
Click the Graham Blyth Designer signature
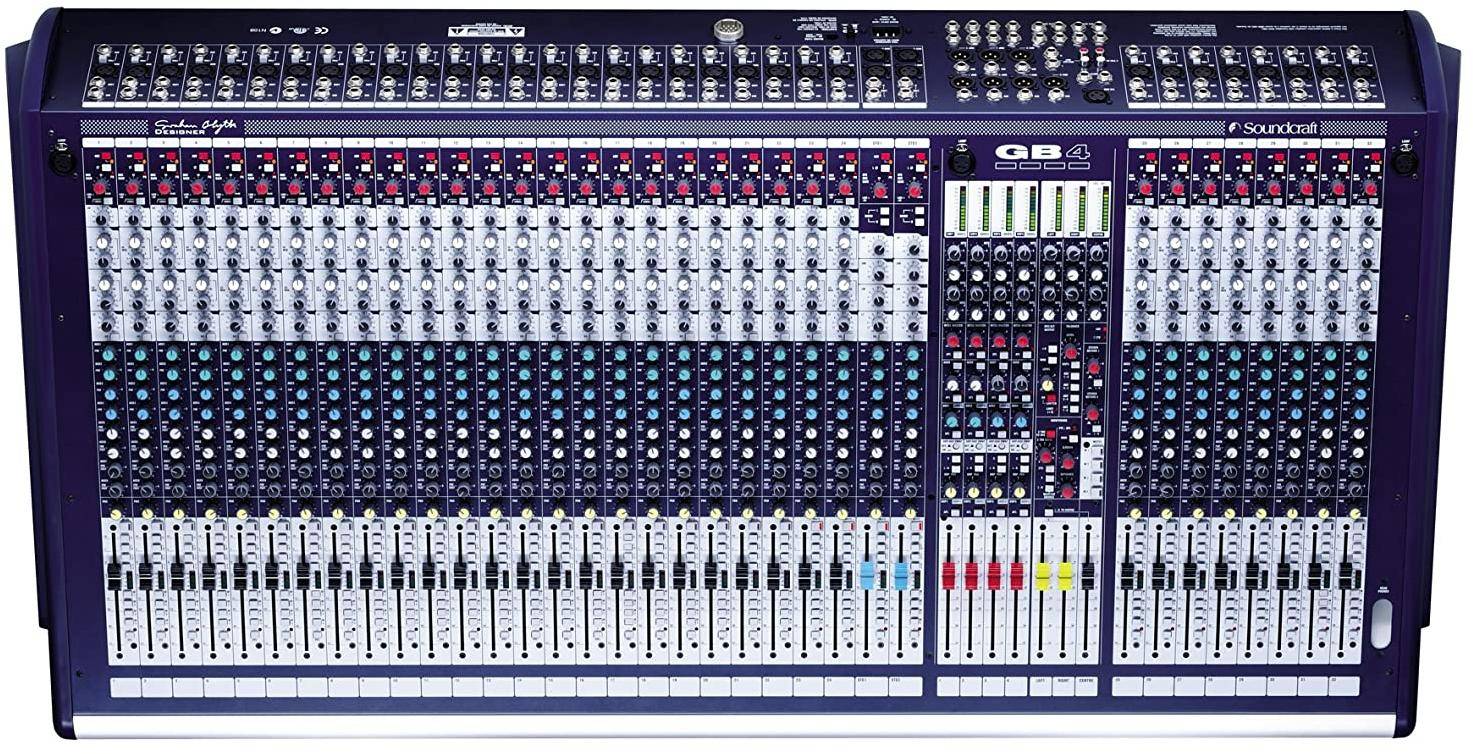click(x=195, y=127)
